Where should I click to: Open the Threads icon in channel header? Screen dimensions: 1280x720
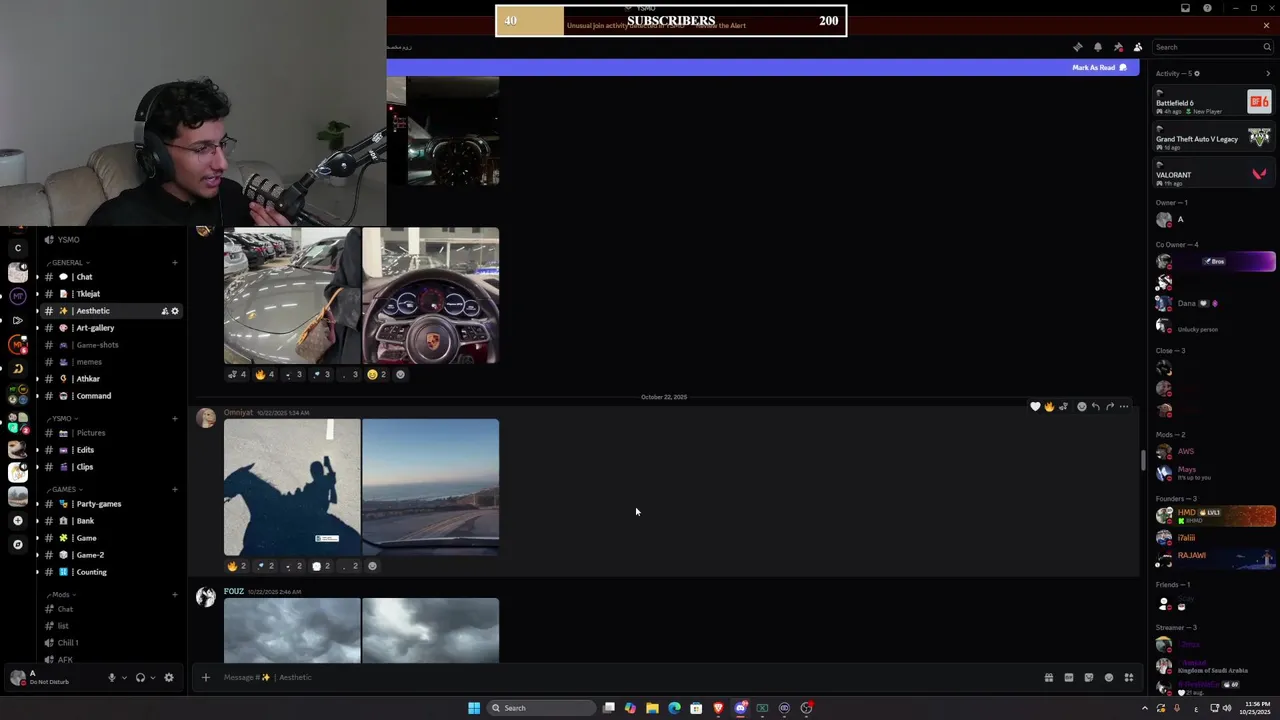coord(1077,47)
